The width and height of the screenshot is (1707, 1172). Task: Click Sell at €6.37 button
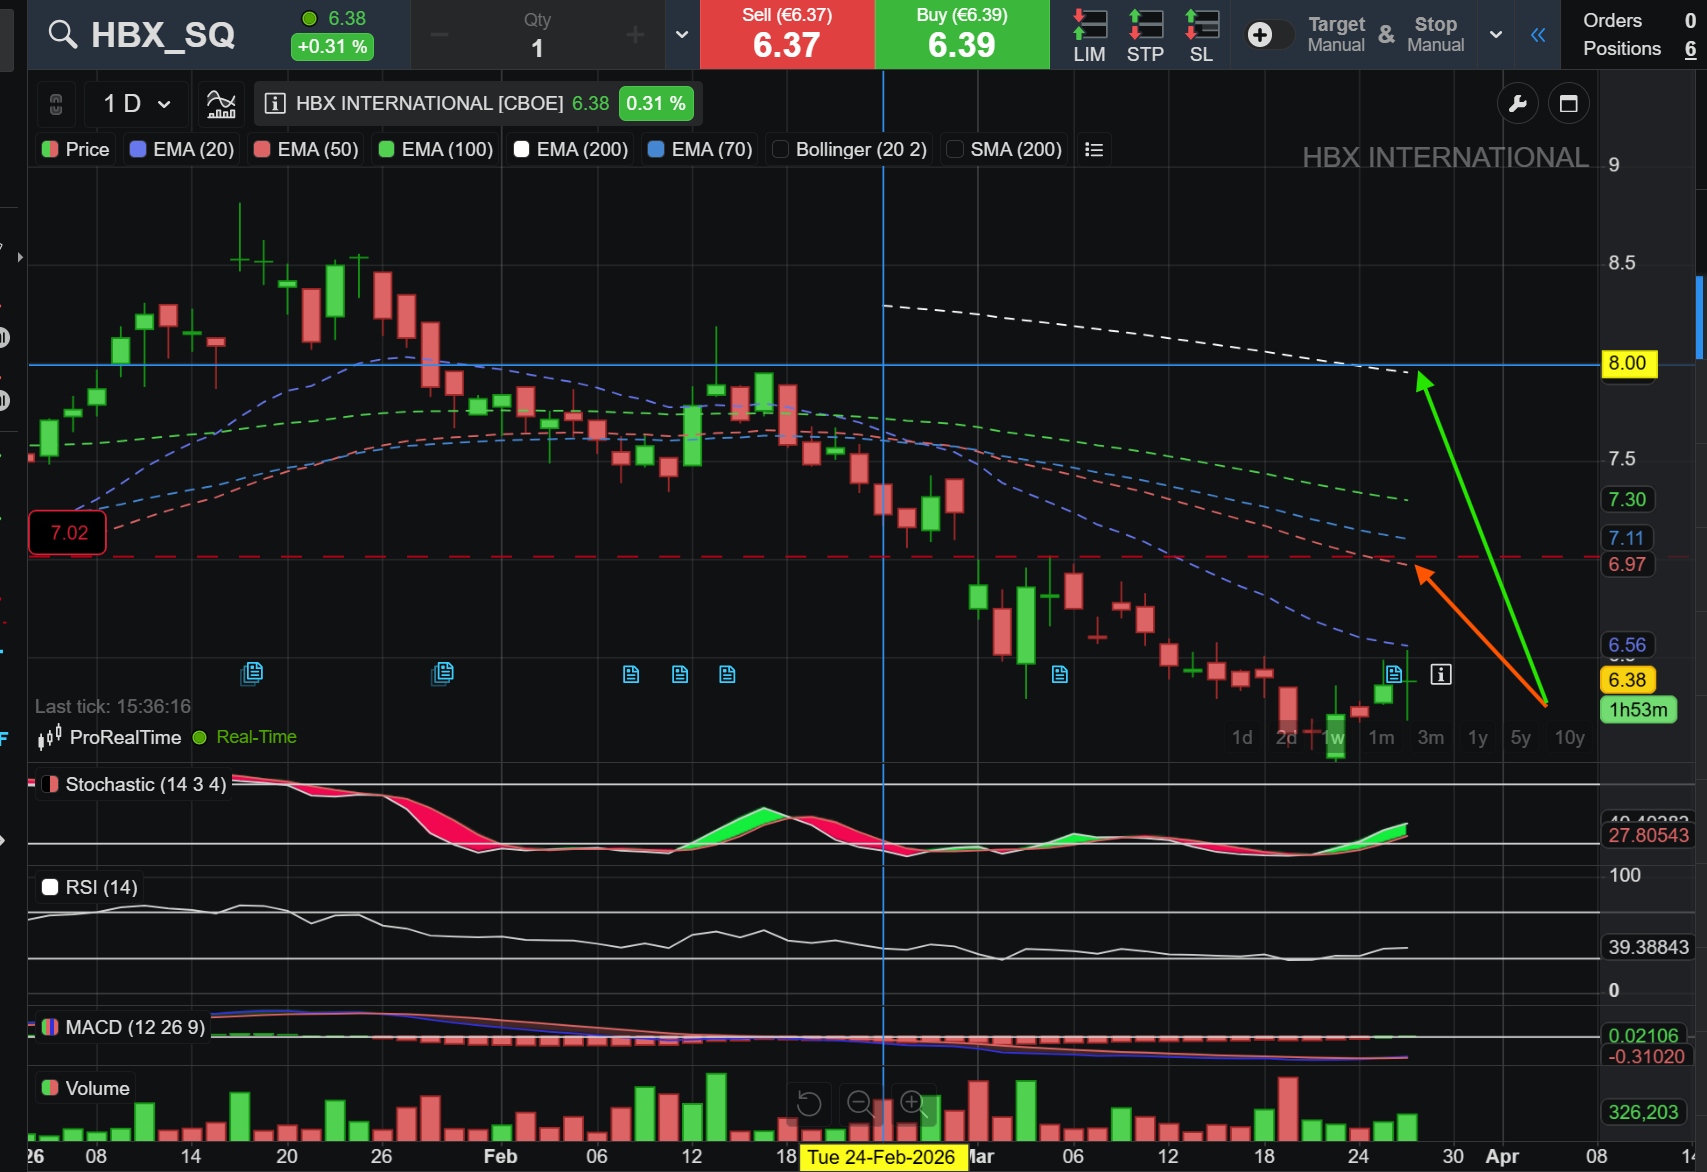coord(787,35)
